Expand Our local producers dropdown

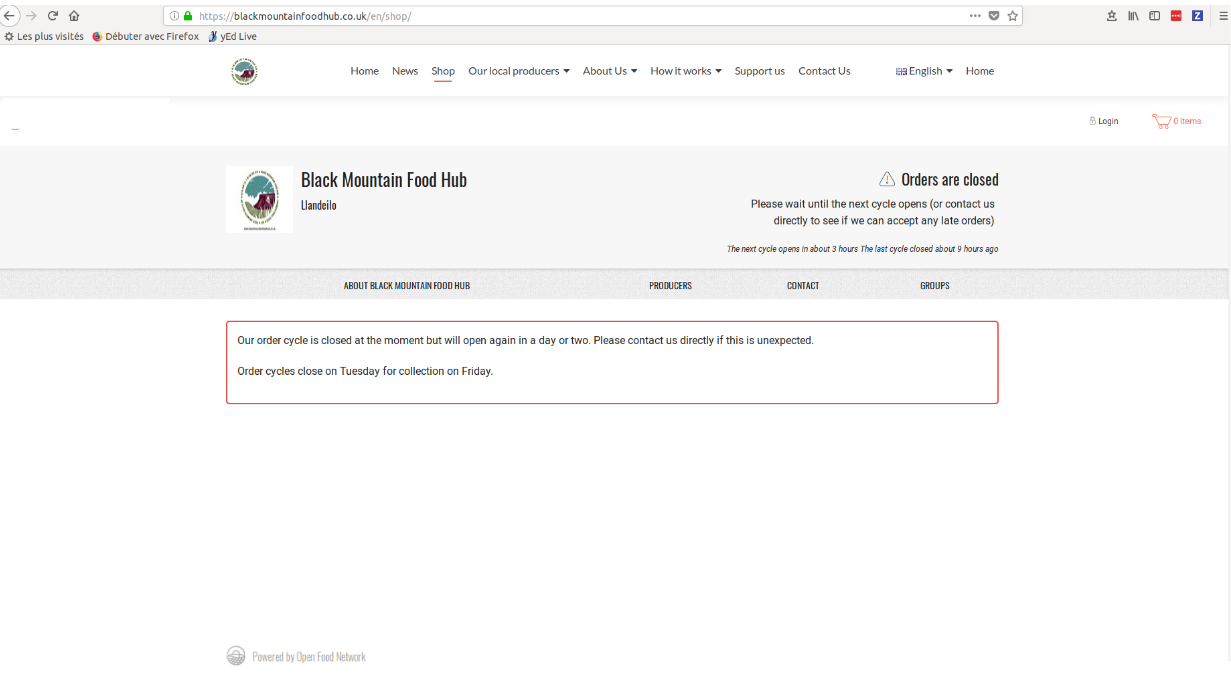(x=519, y=71)
